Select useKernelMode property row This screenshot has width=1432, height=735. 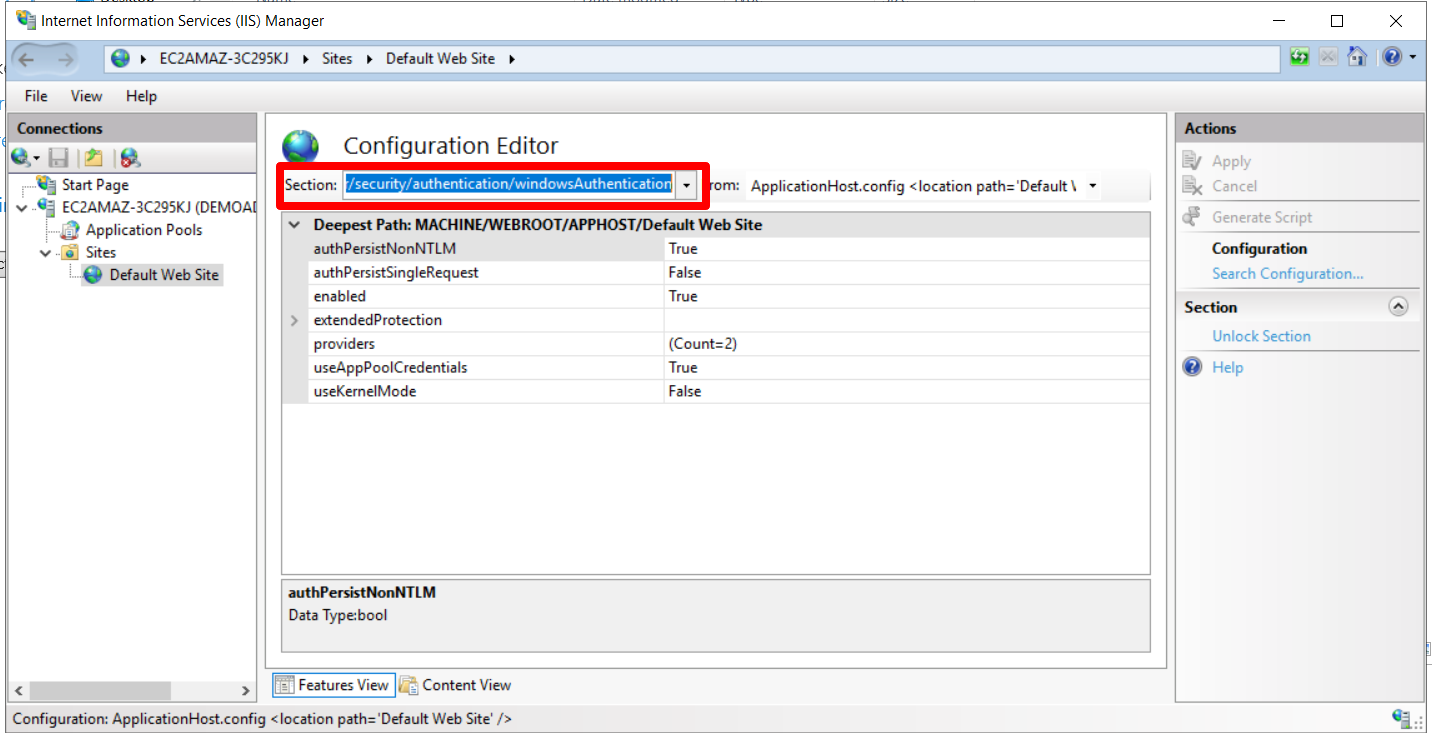(x=716, y=392)
